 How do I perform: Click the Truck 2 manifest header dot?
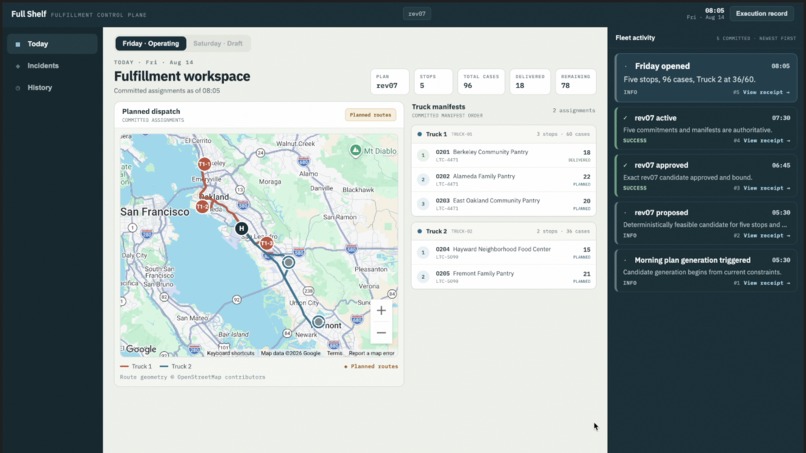click(x=419, y=231)
